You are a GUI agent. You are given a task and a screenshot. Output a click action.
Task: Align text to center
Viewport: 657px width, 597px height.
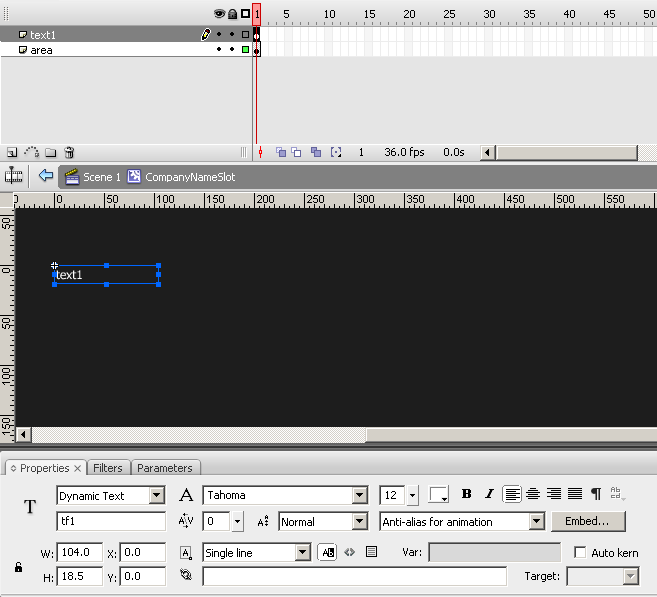[533, 494]
